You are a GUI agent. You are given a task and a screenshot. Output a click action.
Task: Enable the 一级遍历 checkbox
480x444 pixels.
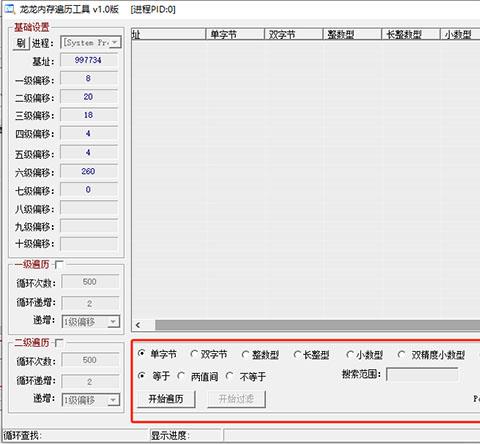point(59,265)
